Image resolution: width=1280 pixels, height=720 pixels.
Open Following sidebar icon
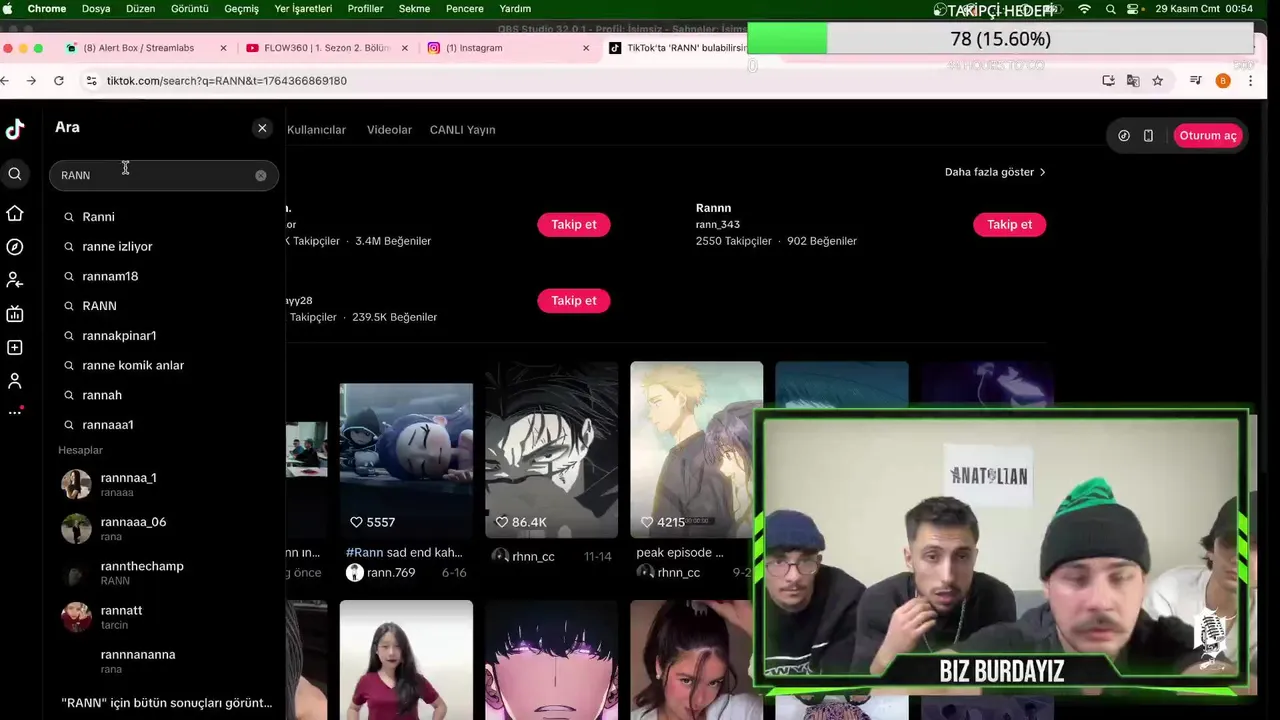15,280
